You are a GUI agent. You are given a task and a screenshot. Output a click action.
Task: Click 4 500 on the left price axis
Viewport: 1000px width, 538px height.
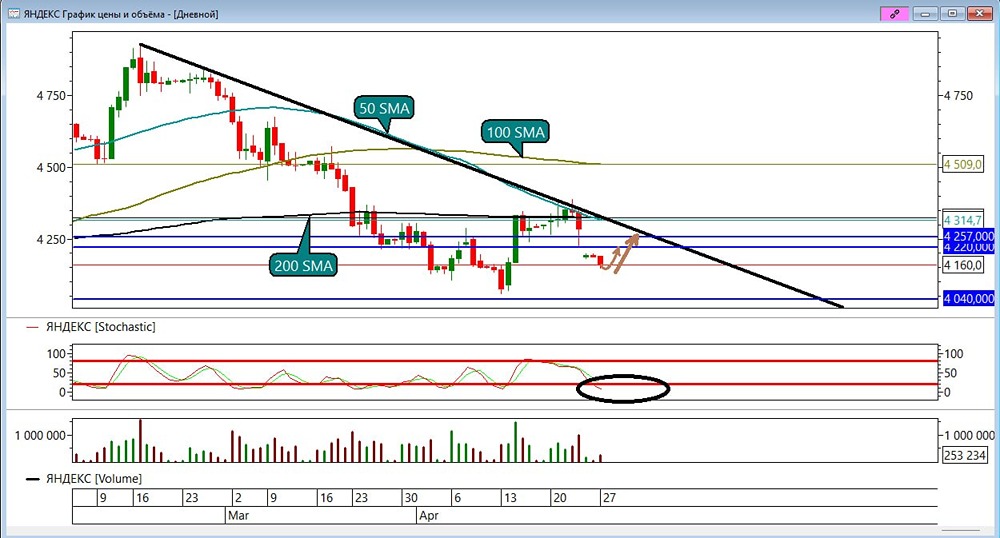point(50,168)
